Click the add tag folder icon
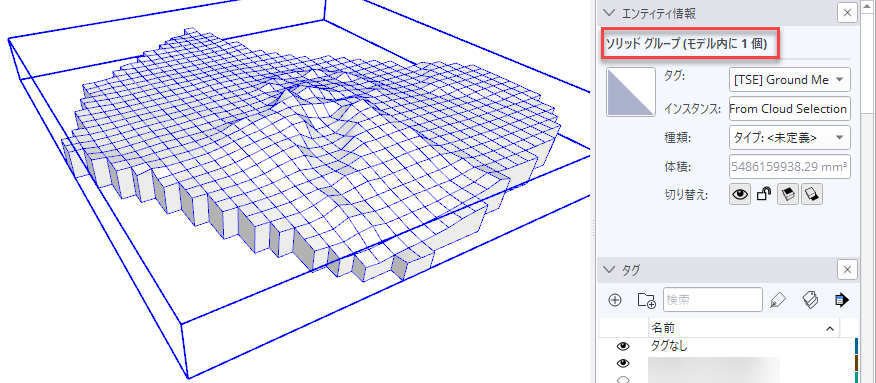The width and height of the screenshot is (876, 383). pos(646,300)
